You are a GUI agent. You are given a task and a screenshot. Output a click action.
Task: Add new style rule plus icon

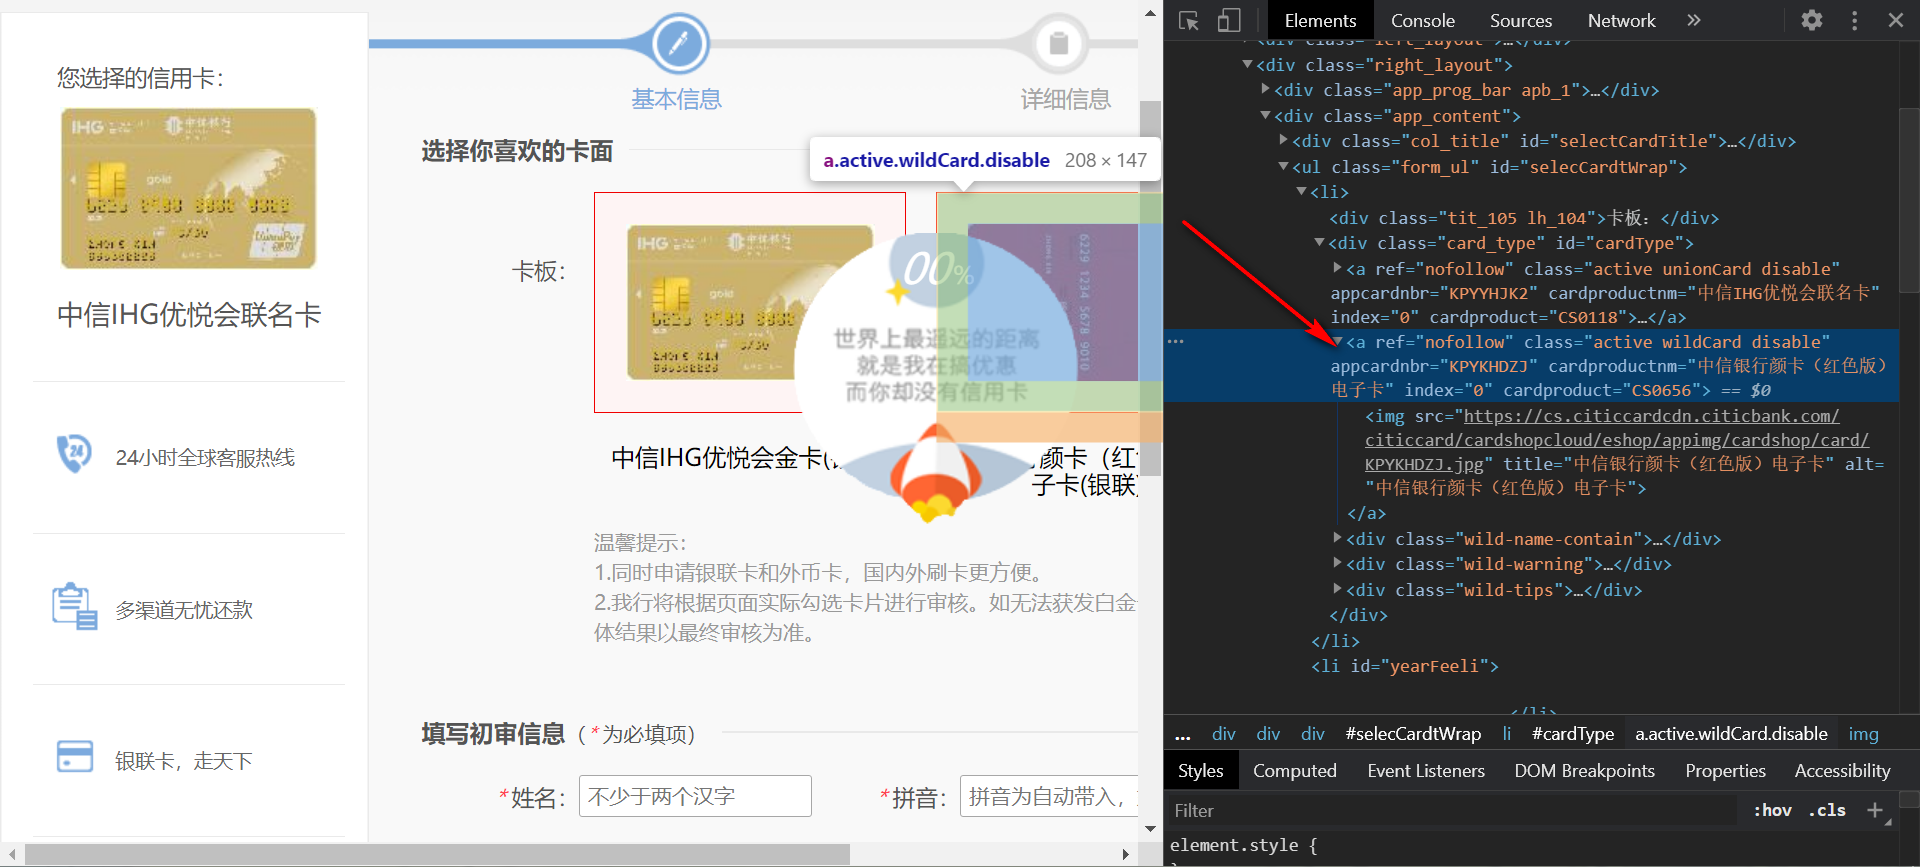tap(1875, 810)
